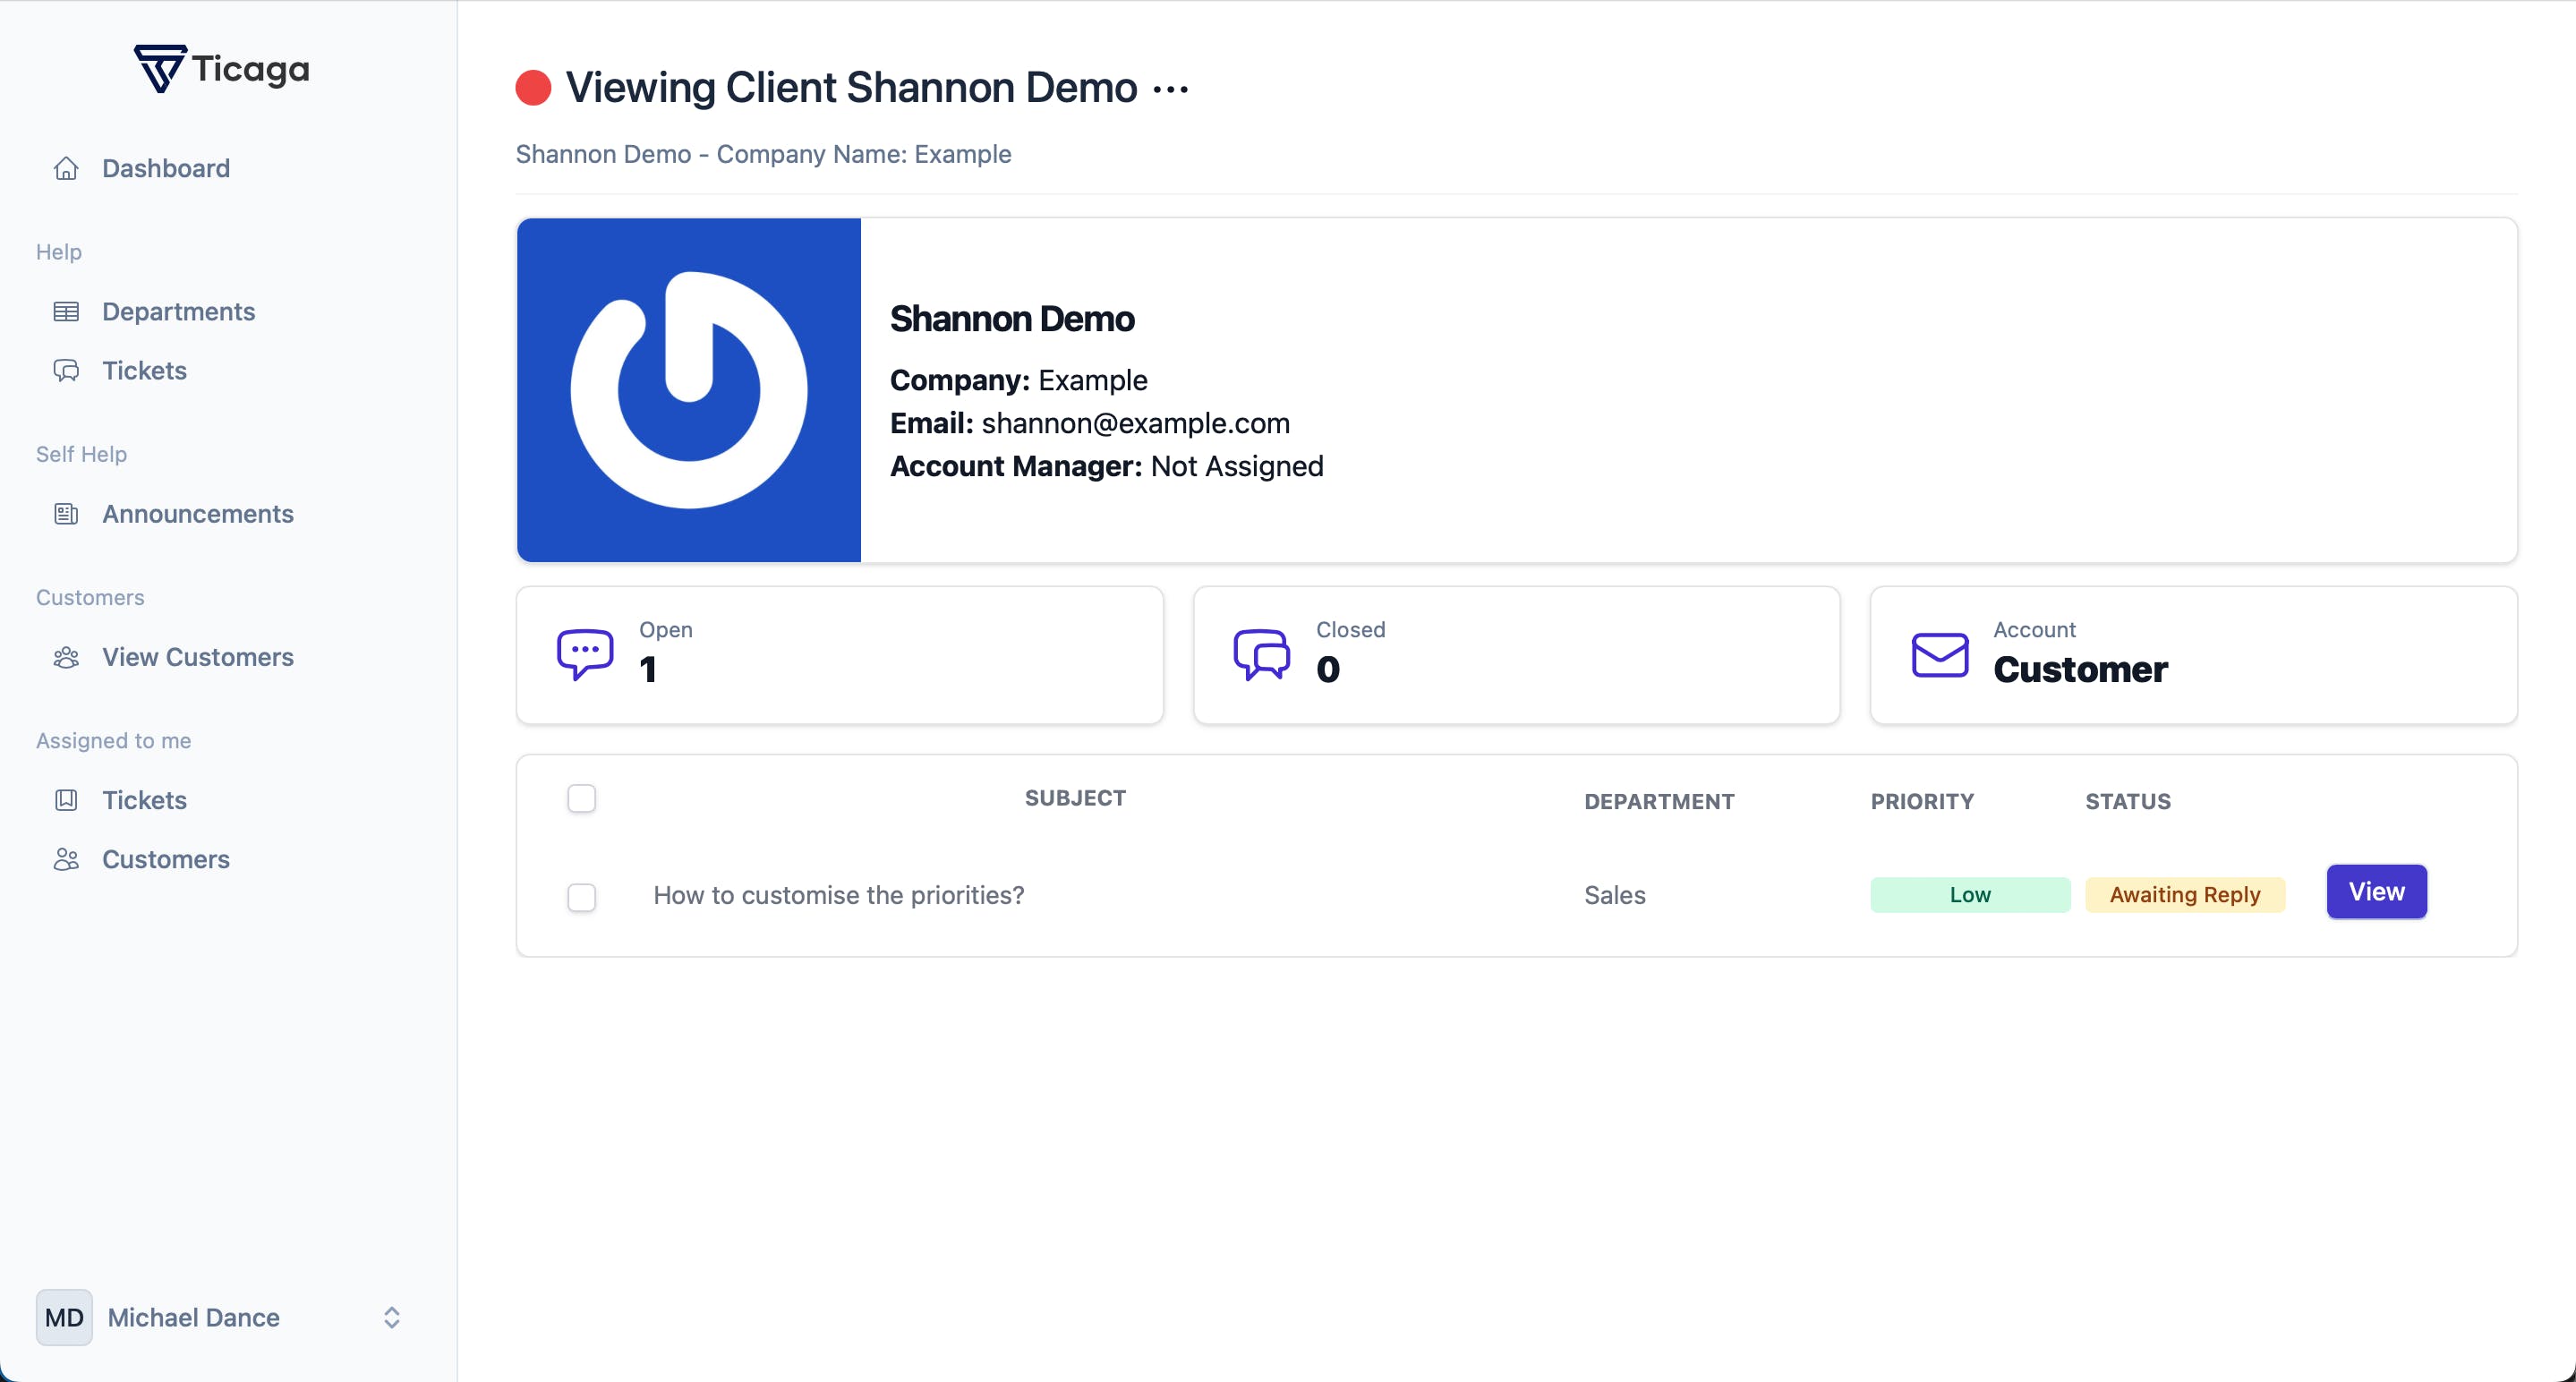Open Tickets under the Help section
Screen dimensions: 2576x1382
point(144,371)
